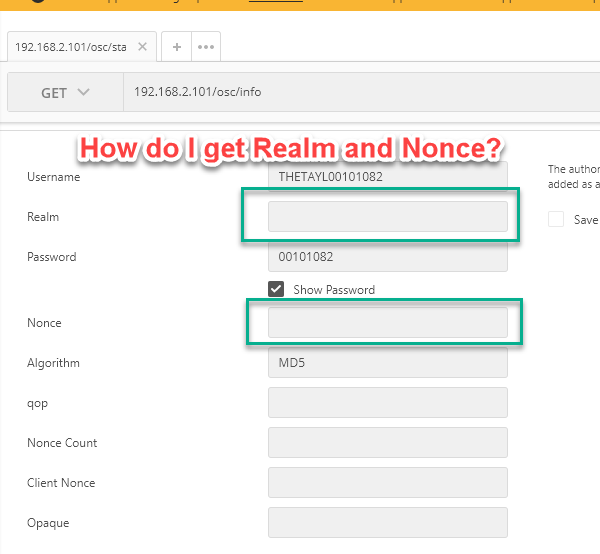This screenshot has height=554, width=600.
Task: Uncheck the Show Password checkbox
Action: tap(276, 289)
